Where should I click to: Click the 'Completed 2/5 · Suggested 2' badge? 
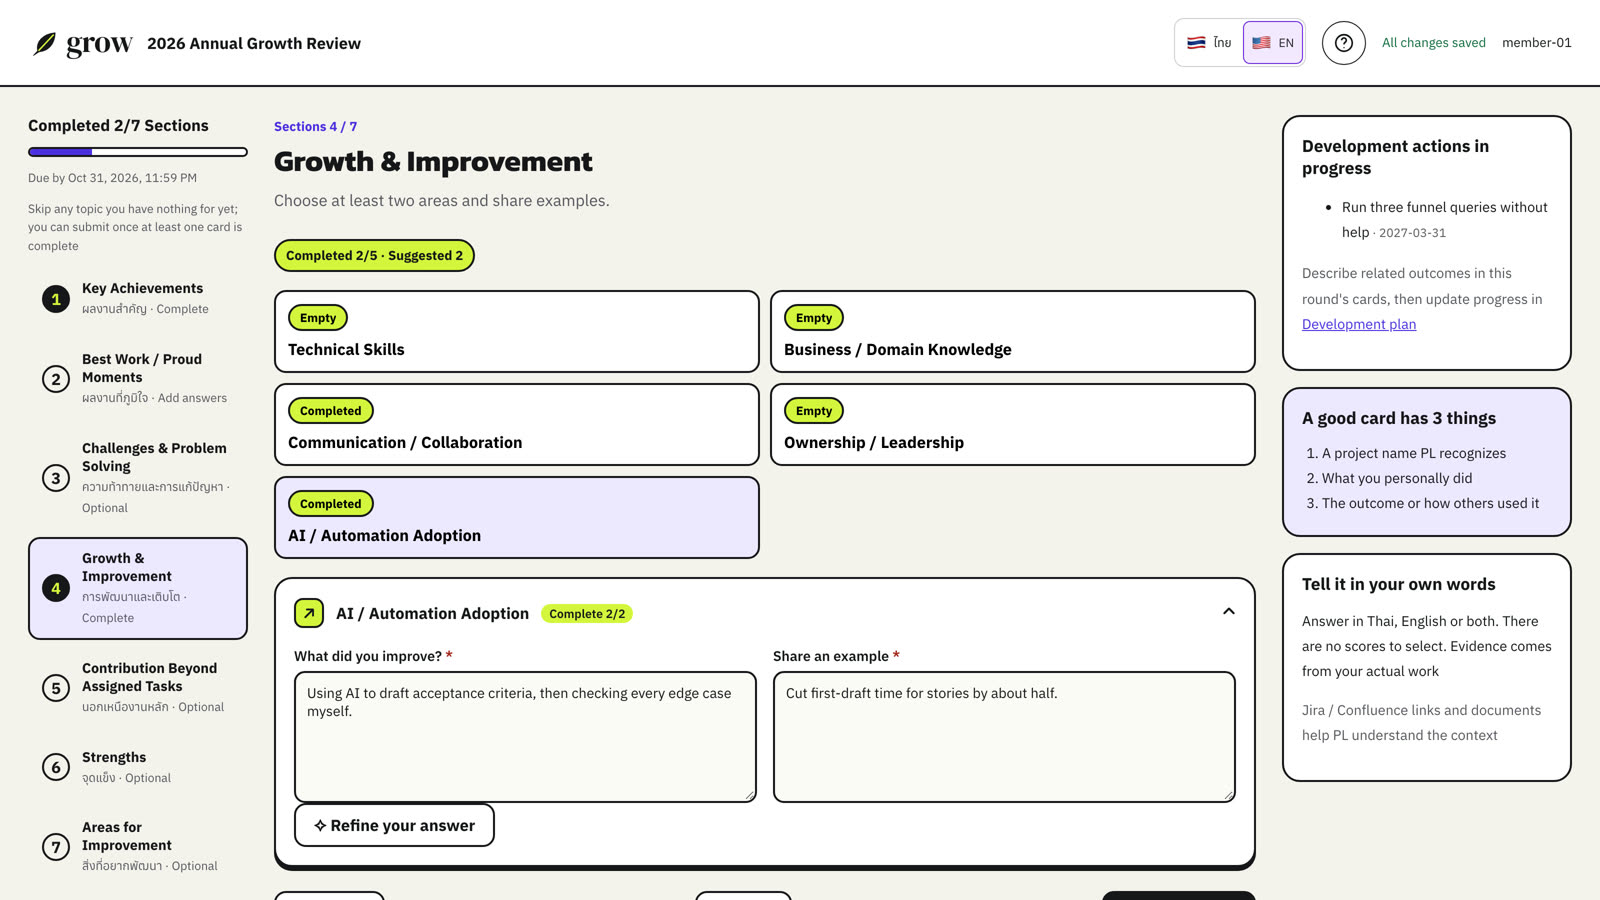point(374,255)
